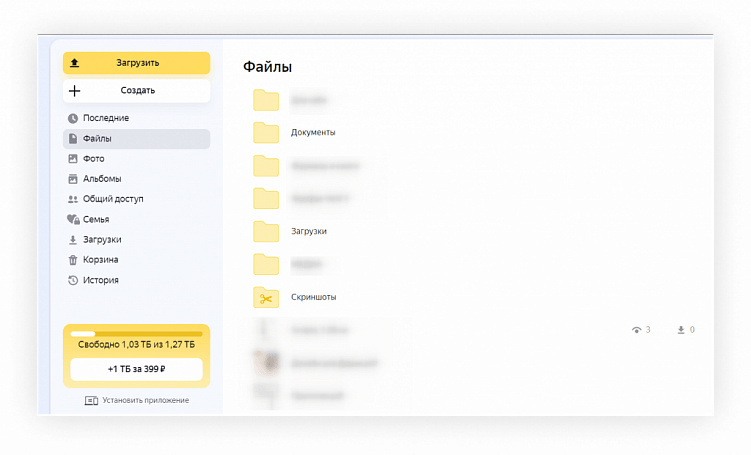The height and width of the screenshot is (455, 751).
Task: Click the folder icon directly above Скриншоты
Action: [266, 264]
